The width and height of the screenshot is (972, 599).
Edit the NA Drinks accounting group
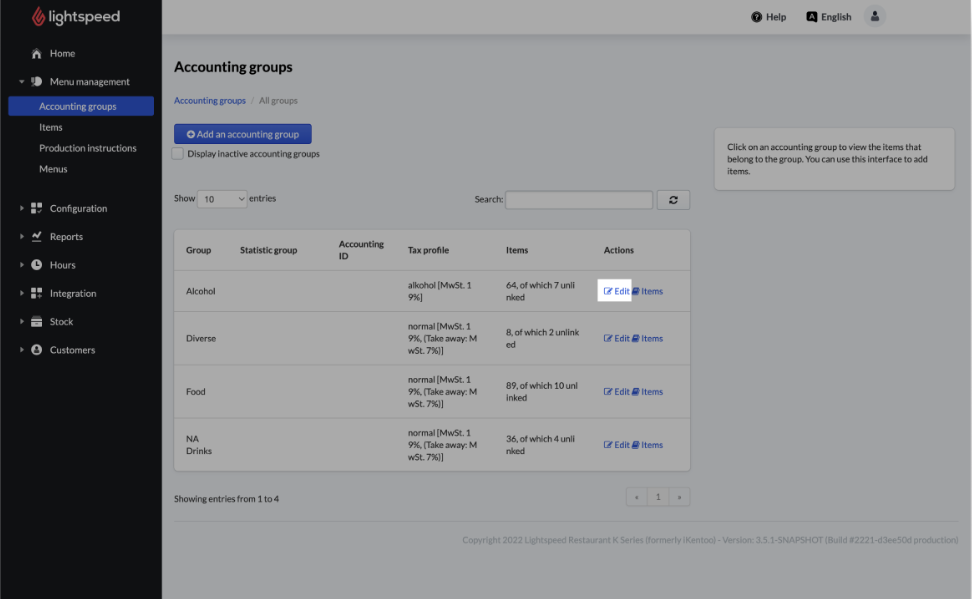point(617,445)
